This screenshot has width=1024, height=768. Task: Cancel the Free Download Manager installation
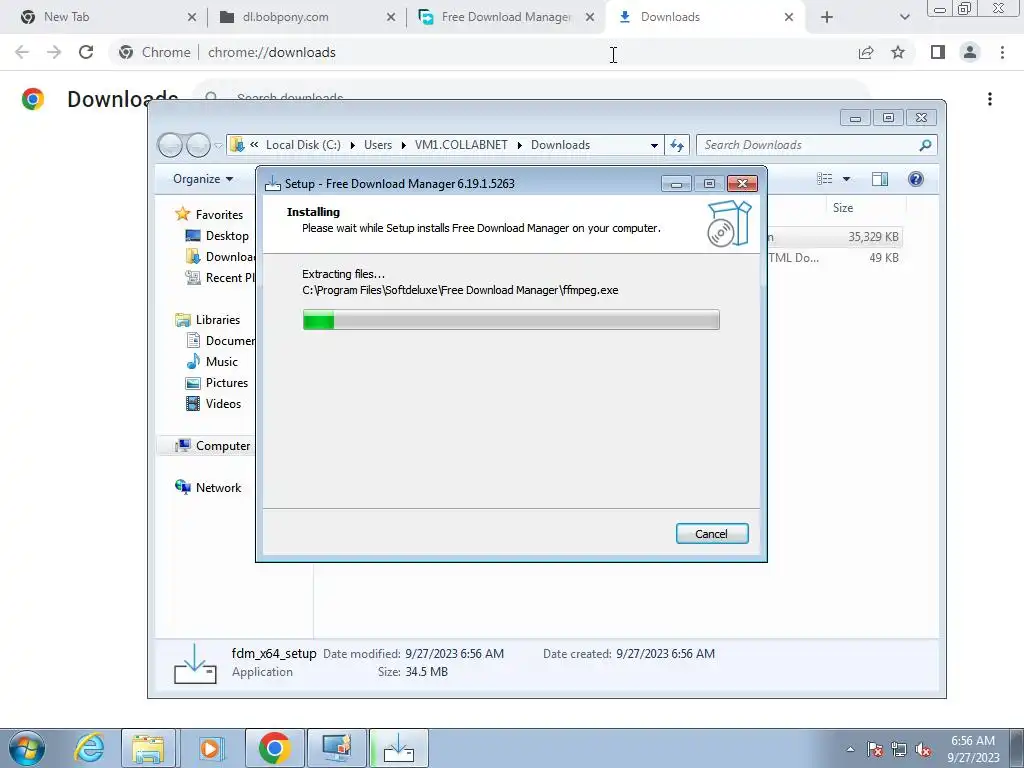point(712,534)
